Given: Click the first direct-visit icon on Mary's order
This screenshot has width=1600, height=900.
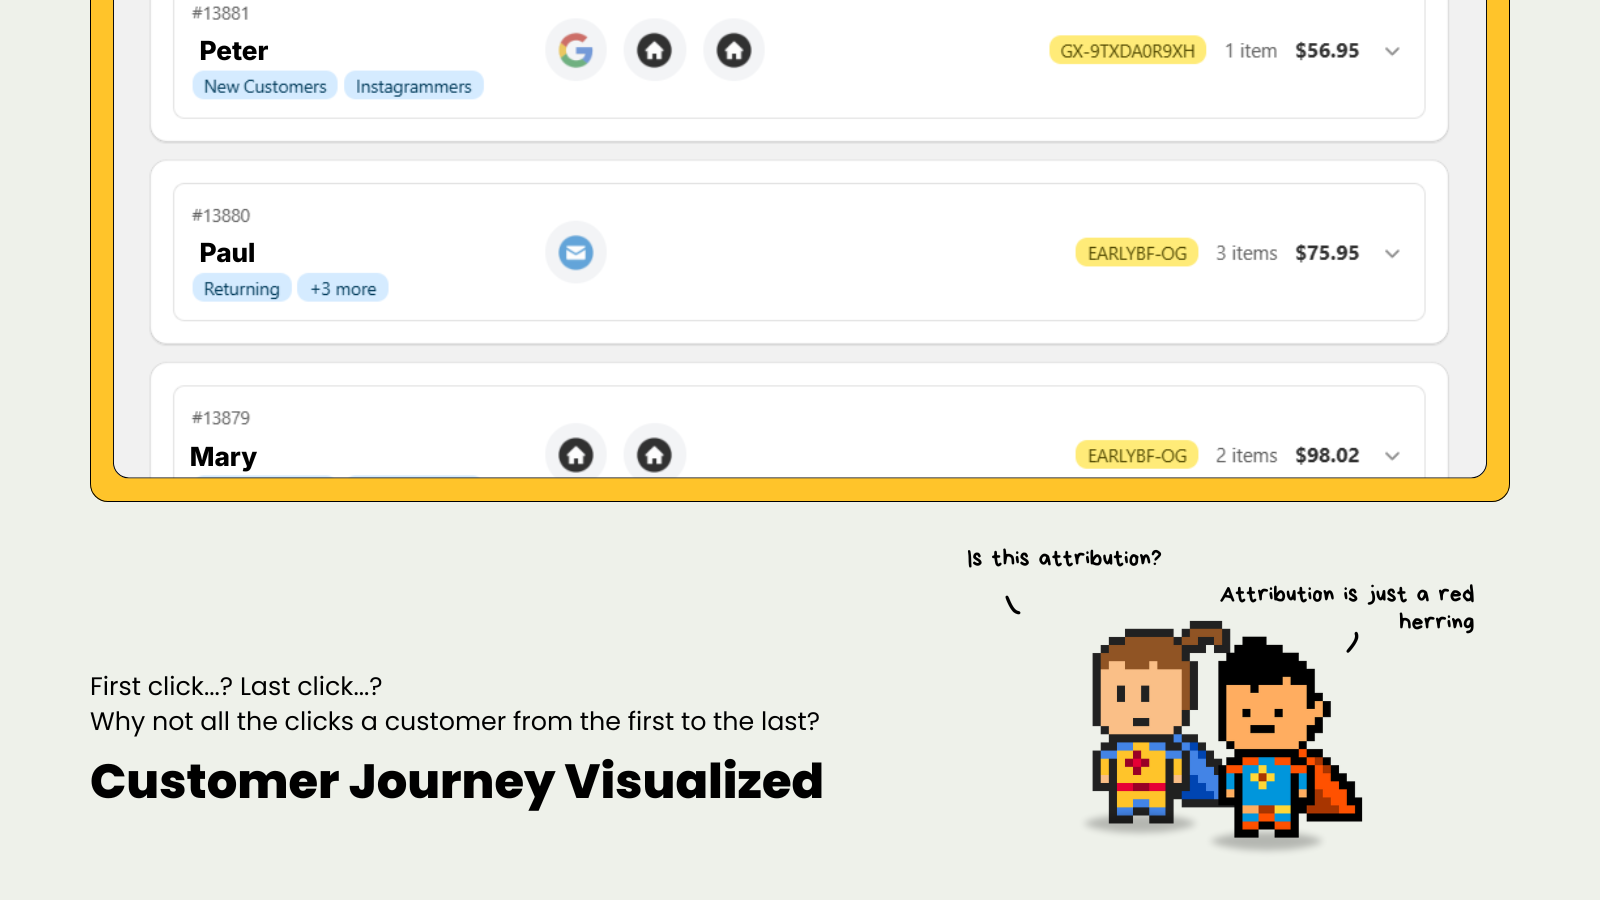Looking at the screenshot, I should coord(575,455).
